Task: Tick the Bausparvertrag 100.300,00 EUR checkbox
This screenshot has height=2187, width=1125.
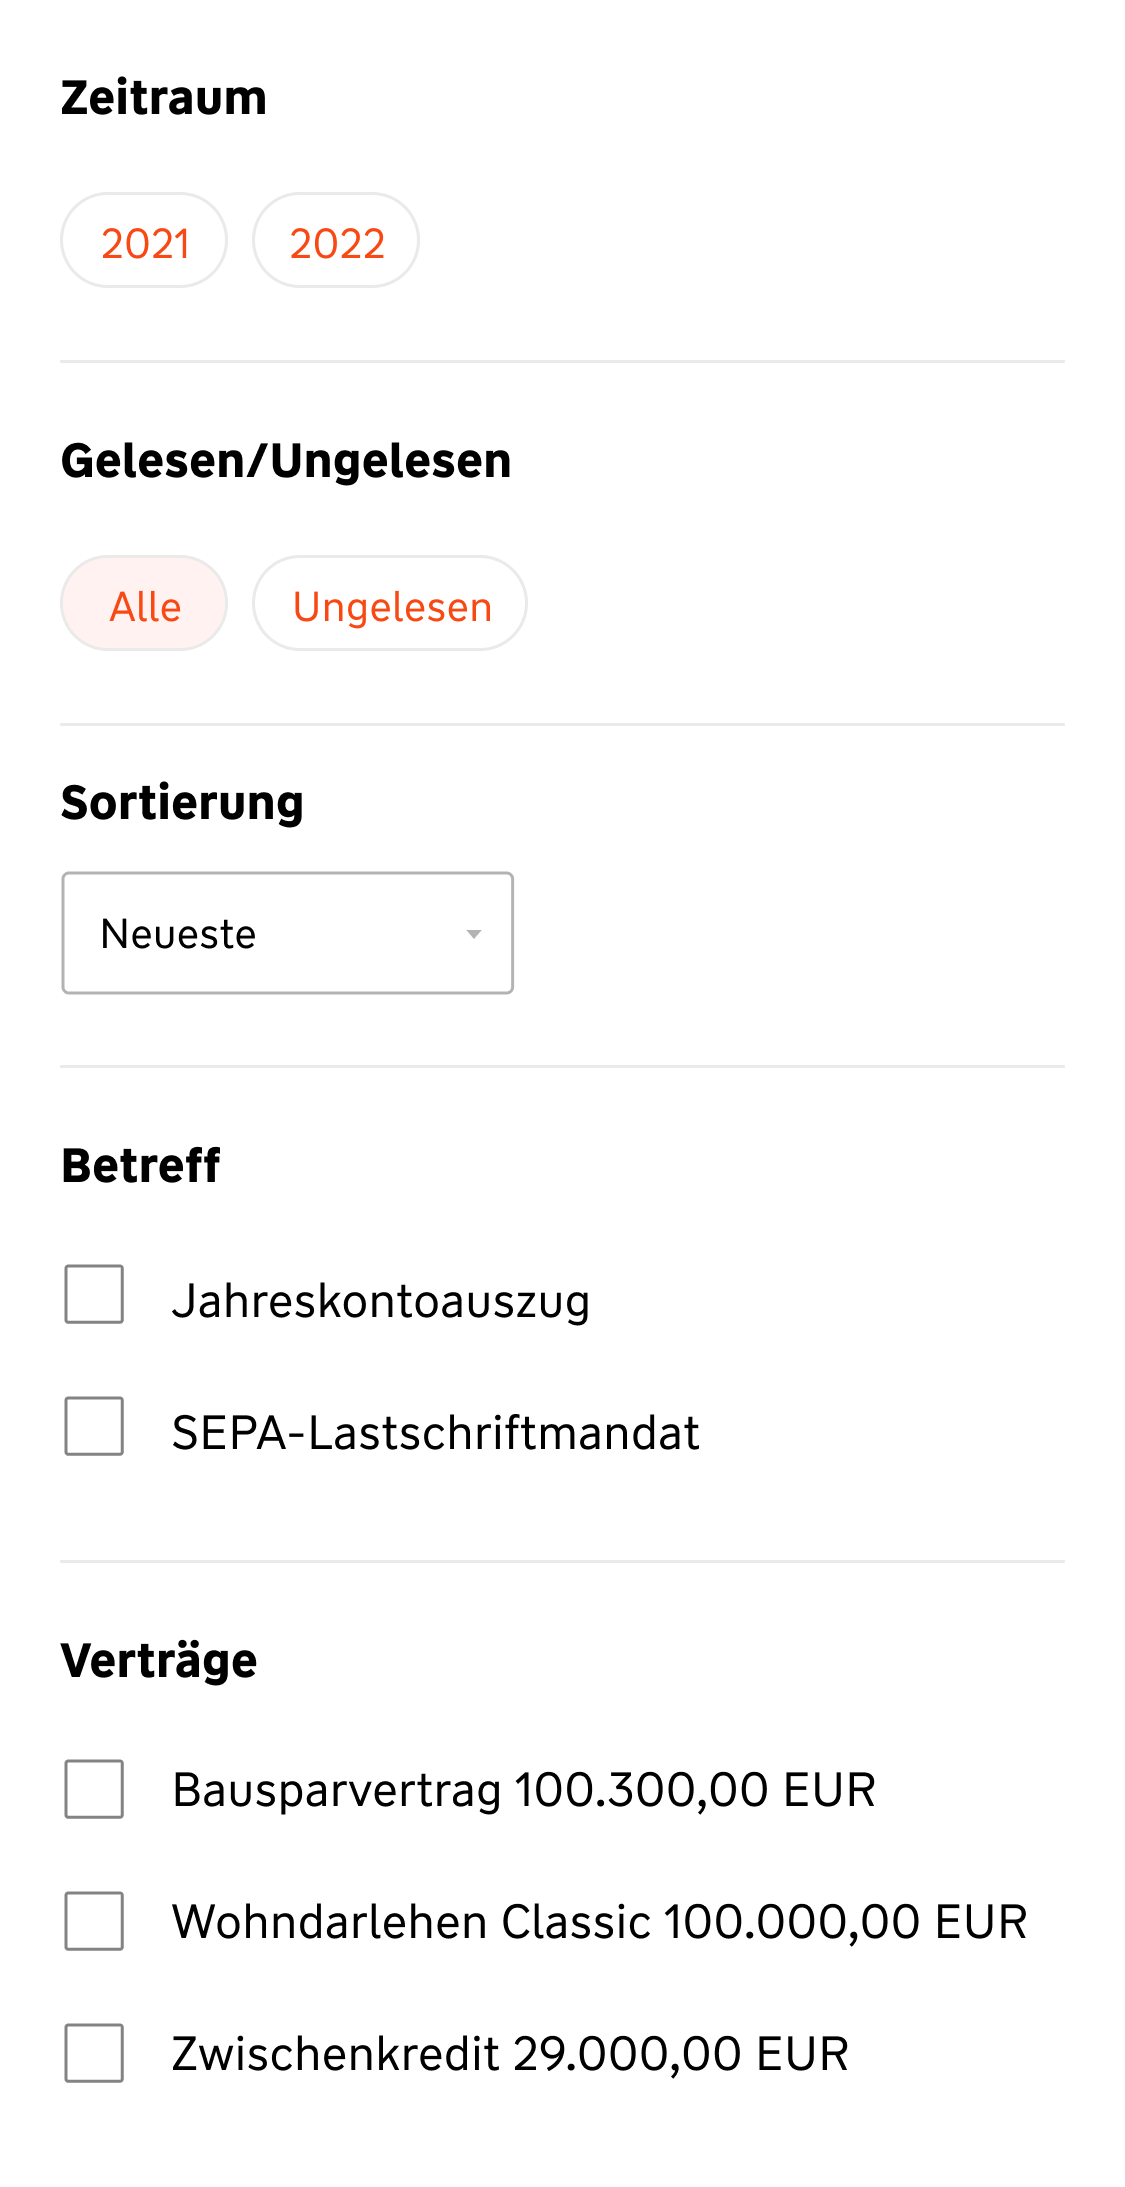Action: click(94, 1789)
